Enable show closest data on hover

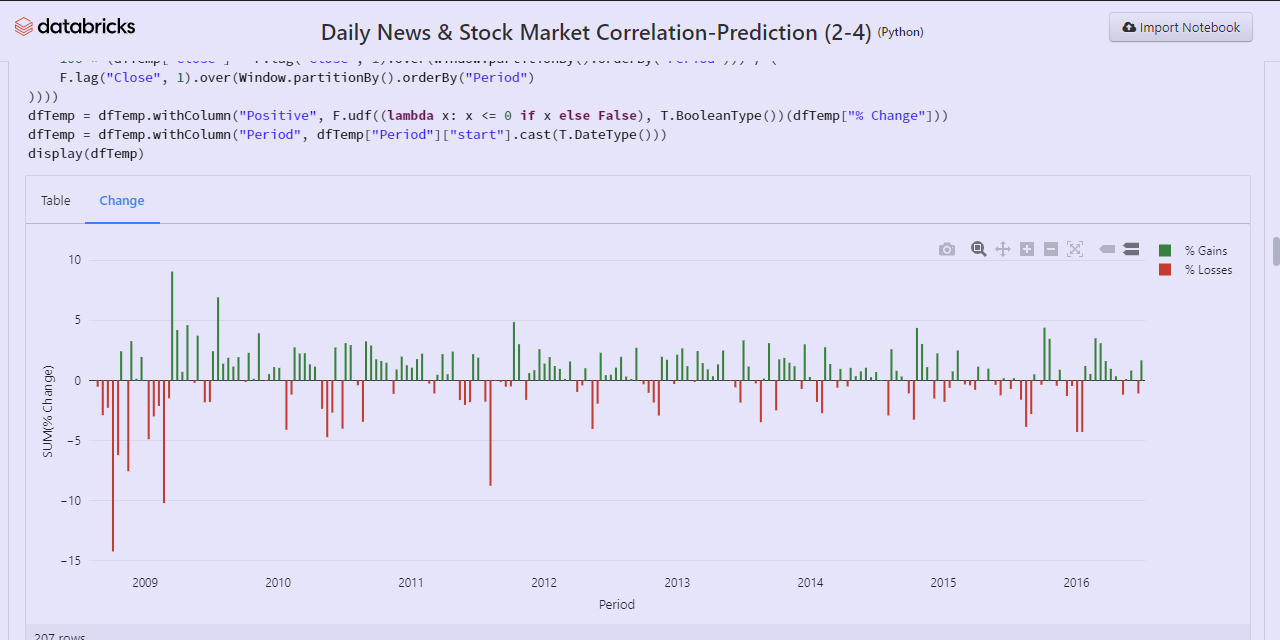1107,249
